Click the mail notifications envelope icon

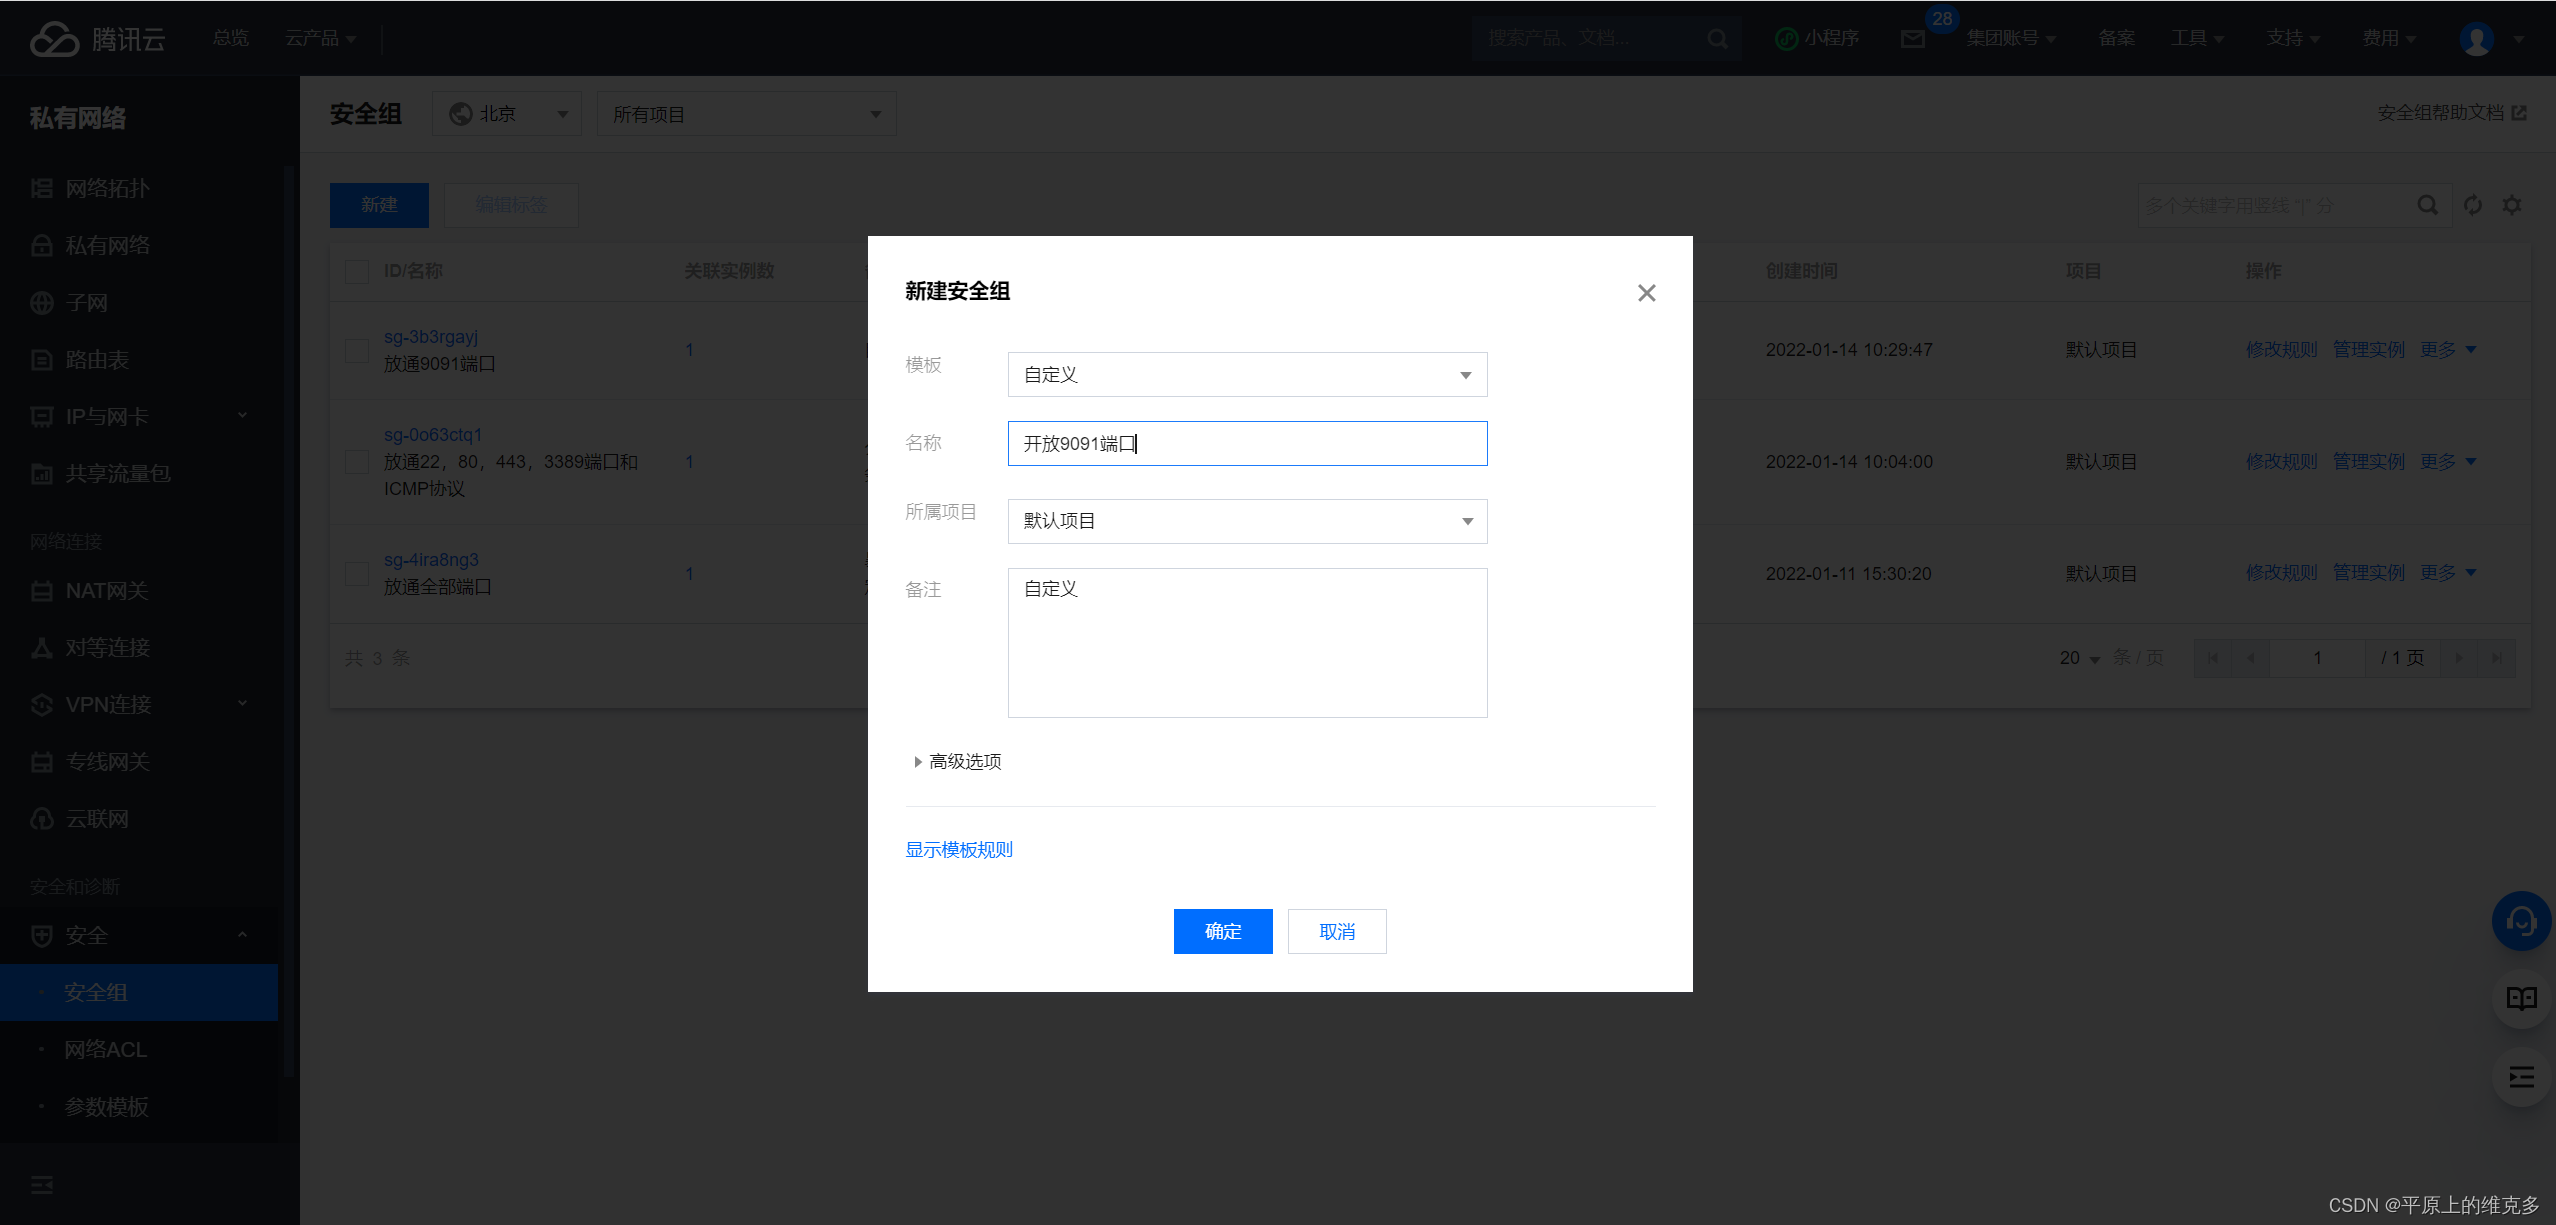coord(1912,39)
